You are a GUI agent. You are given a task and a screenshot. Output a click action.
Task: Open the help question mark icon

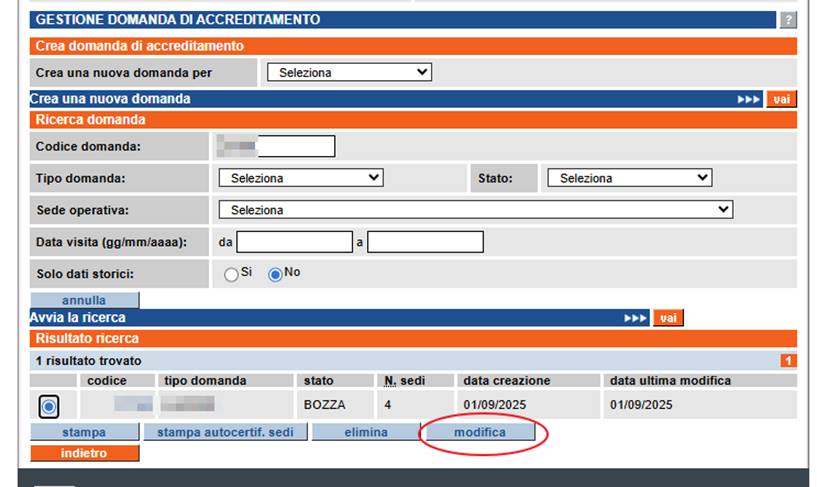pyautogui.click(x=788, y=20)
